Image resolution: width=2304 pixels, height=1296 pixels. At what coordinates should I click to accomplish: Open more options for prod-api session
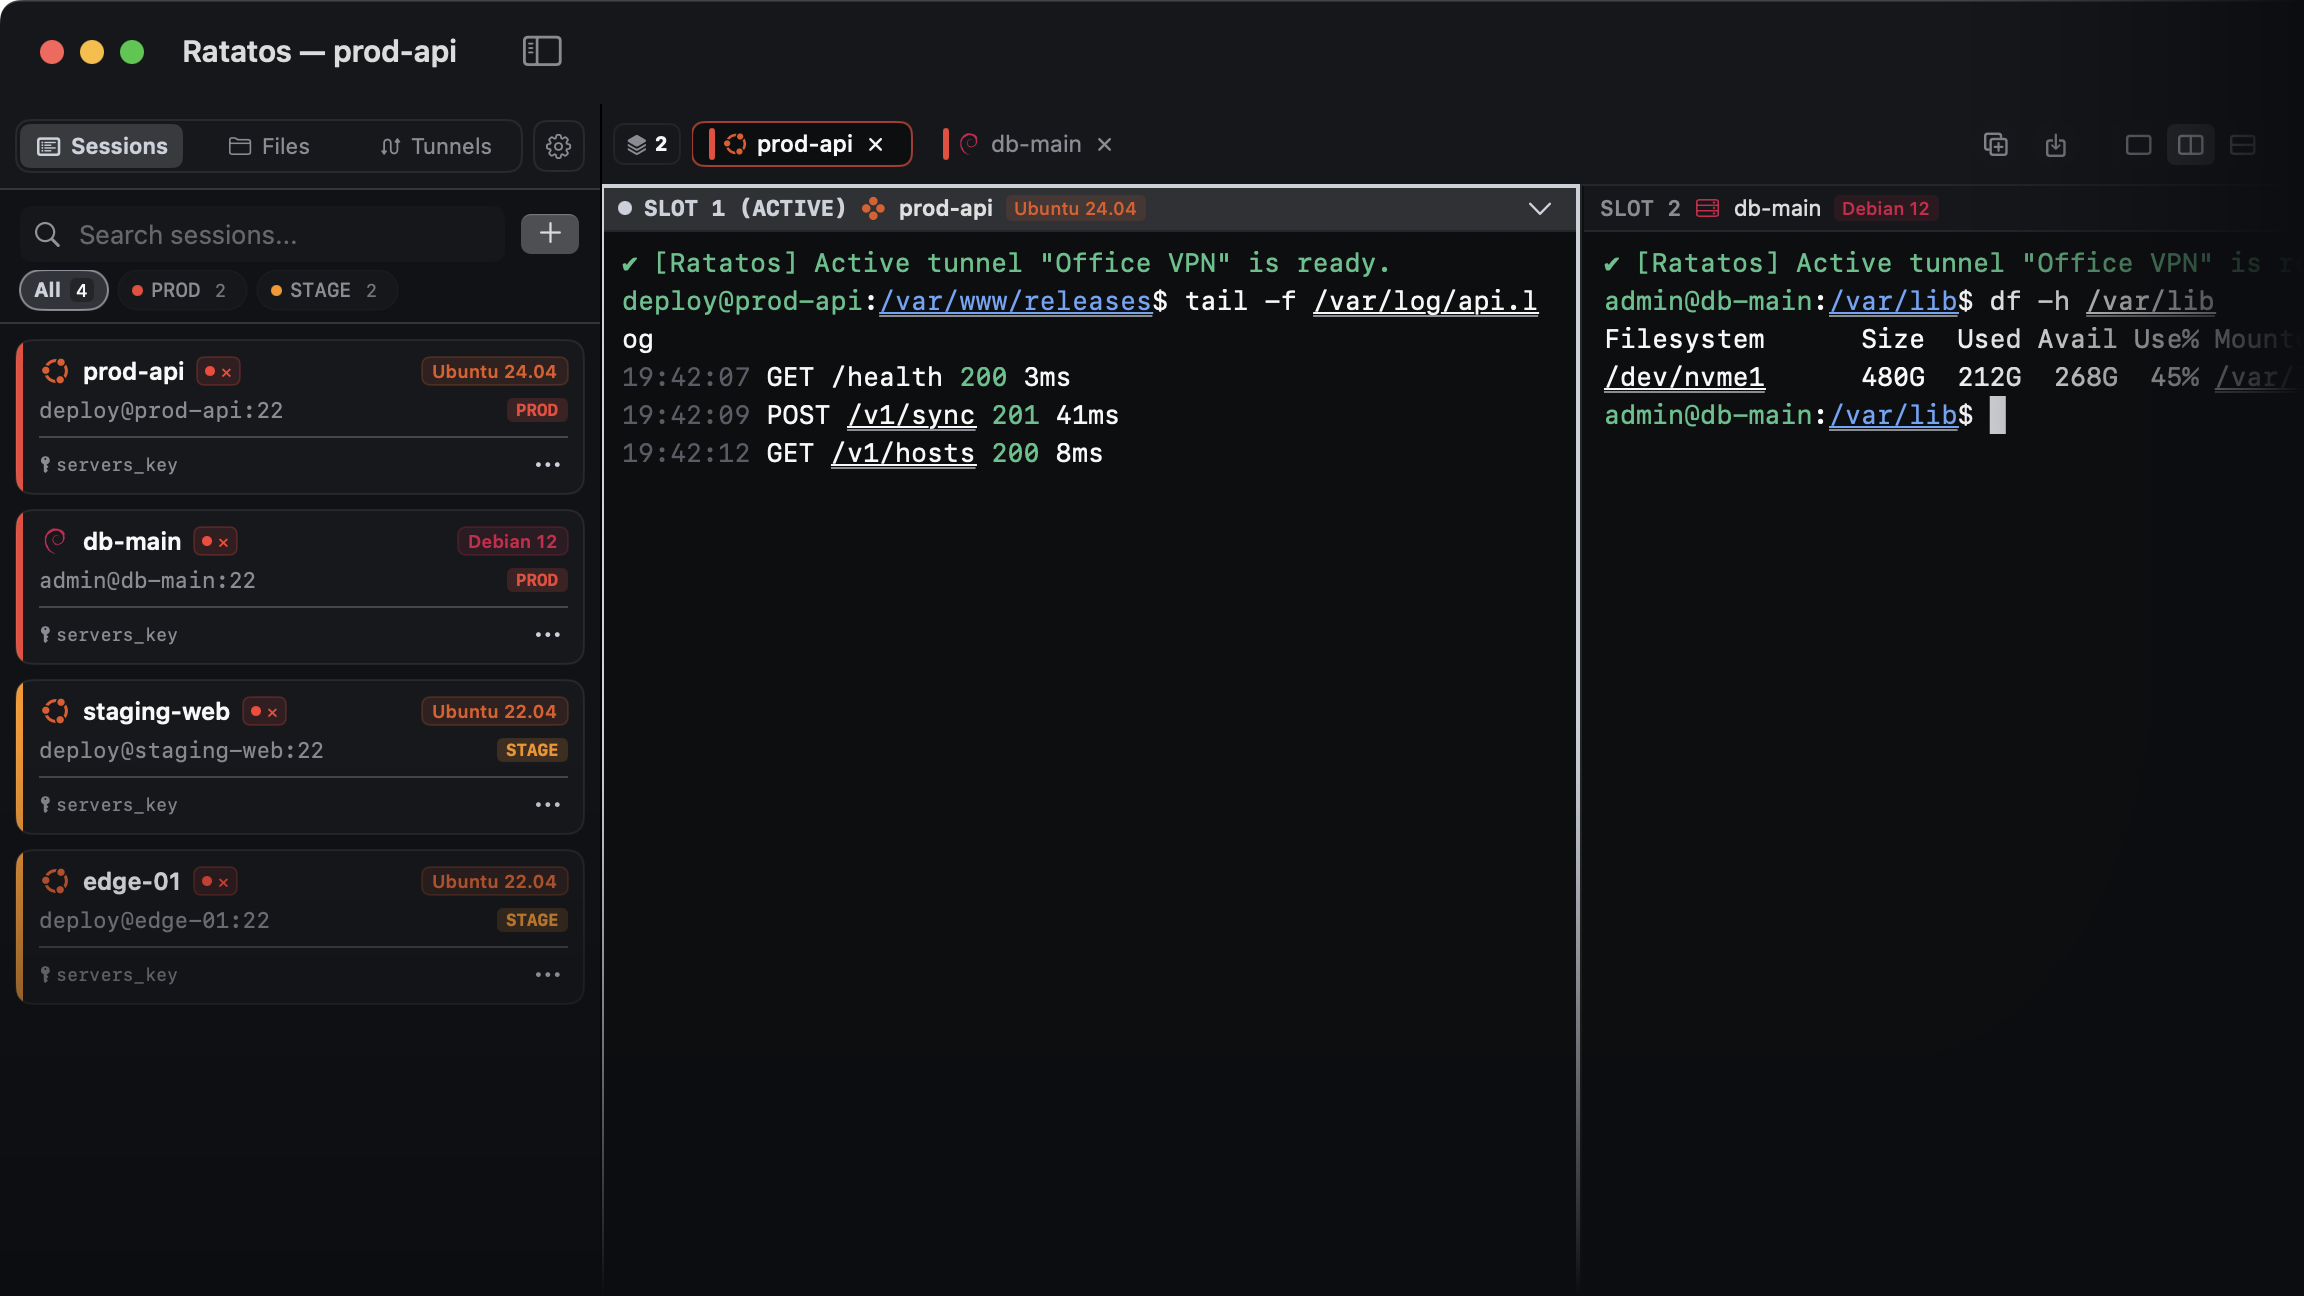click(x=547, y=465)
